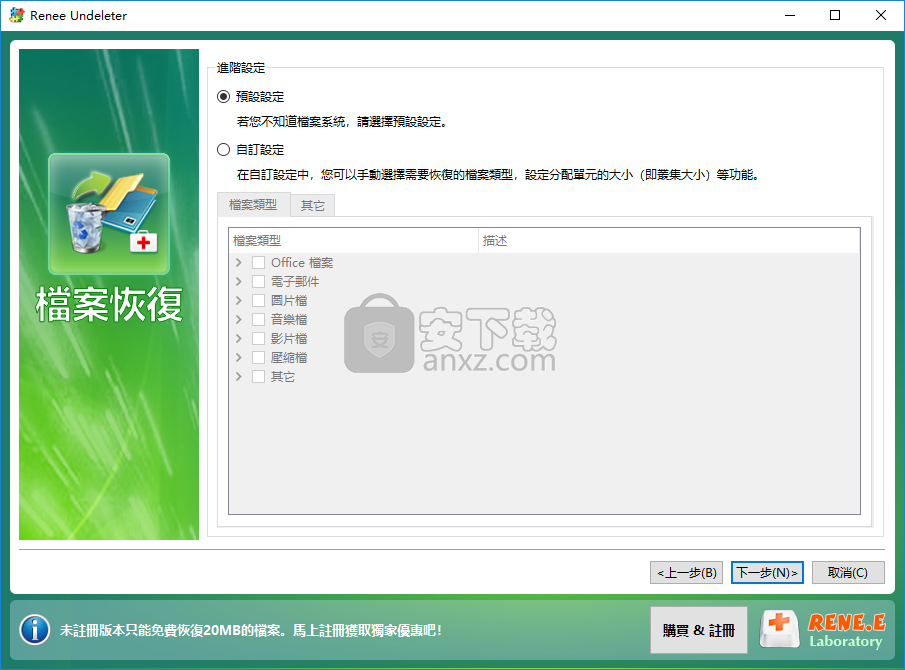
Task: Click the 描述 column header
Action: [669, 241]
